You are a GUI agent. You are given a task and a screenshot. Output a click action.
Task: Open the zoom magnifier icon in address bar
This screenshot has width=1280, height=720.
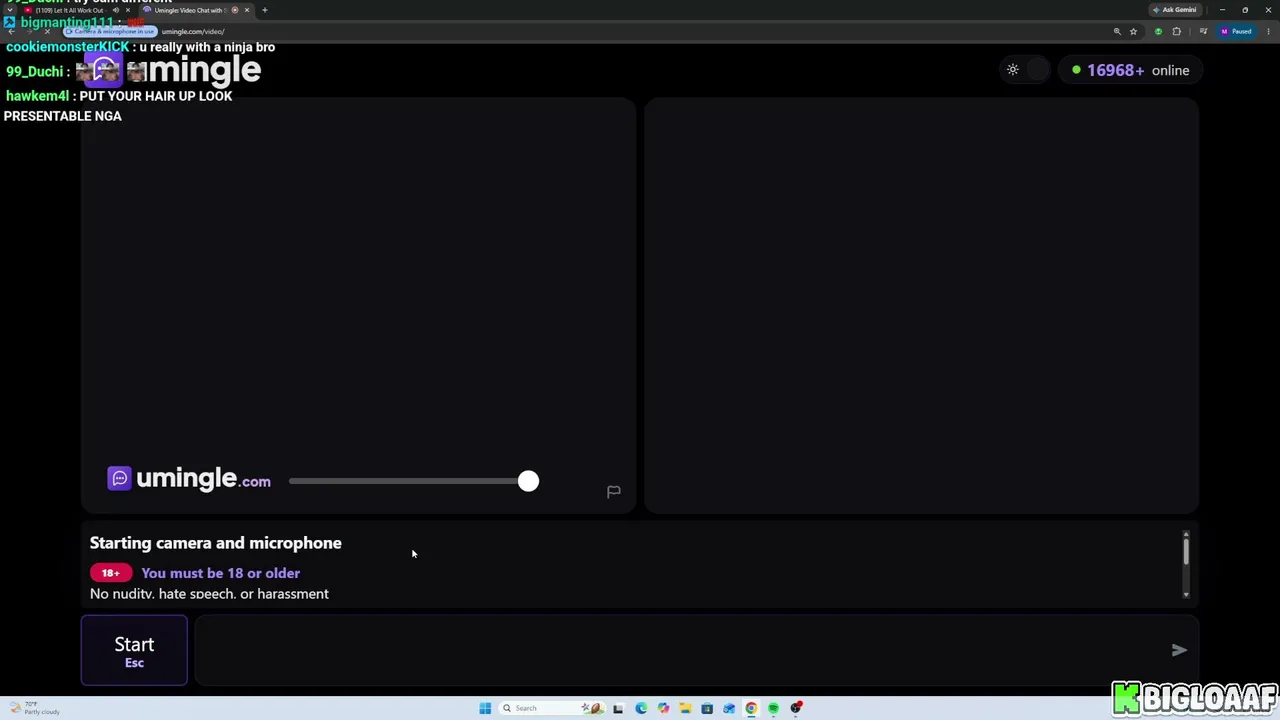tap(1117, 31)
